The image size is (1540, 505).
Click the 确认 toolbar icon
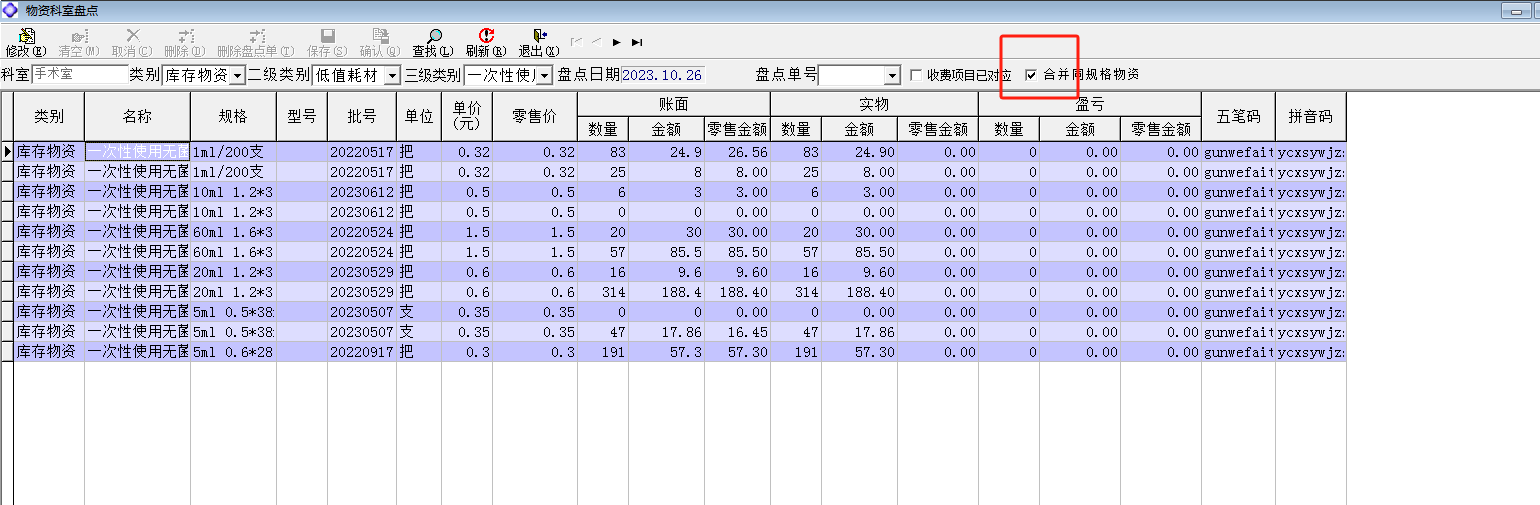(379, 35)
